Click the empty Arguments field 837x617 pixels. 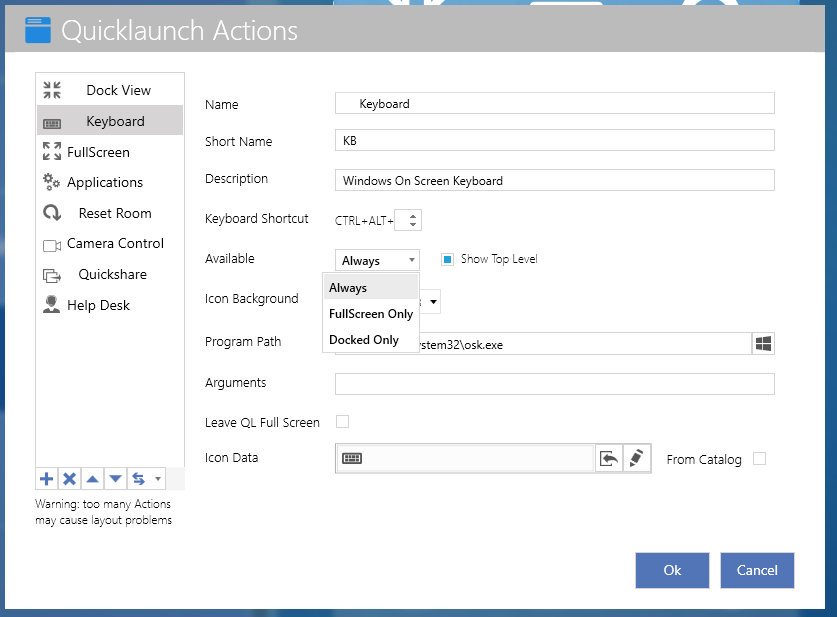(x=555, y=384)
